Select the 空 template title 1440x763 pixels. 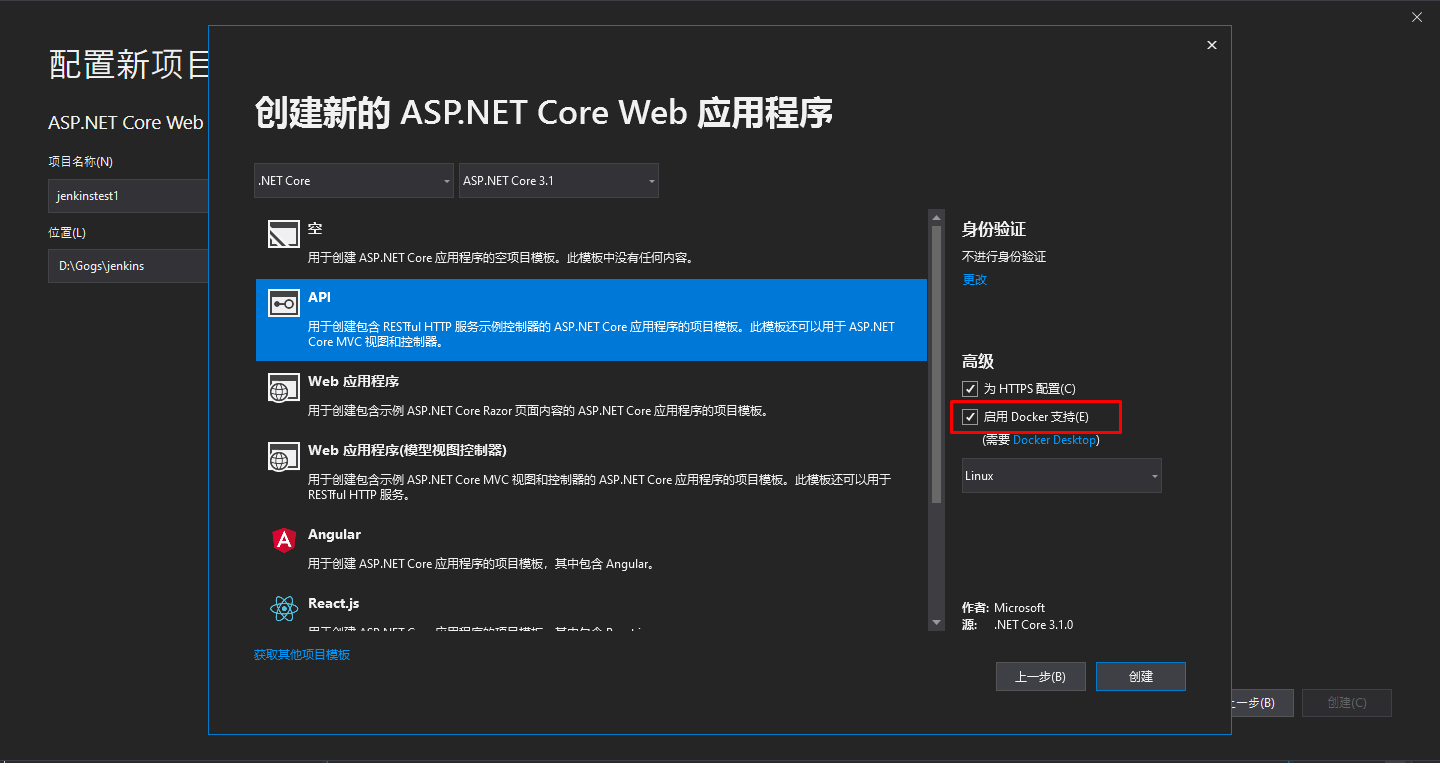coord(315,229)
